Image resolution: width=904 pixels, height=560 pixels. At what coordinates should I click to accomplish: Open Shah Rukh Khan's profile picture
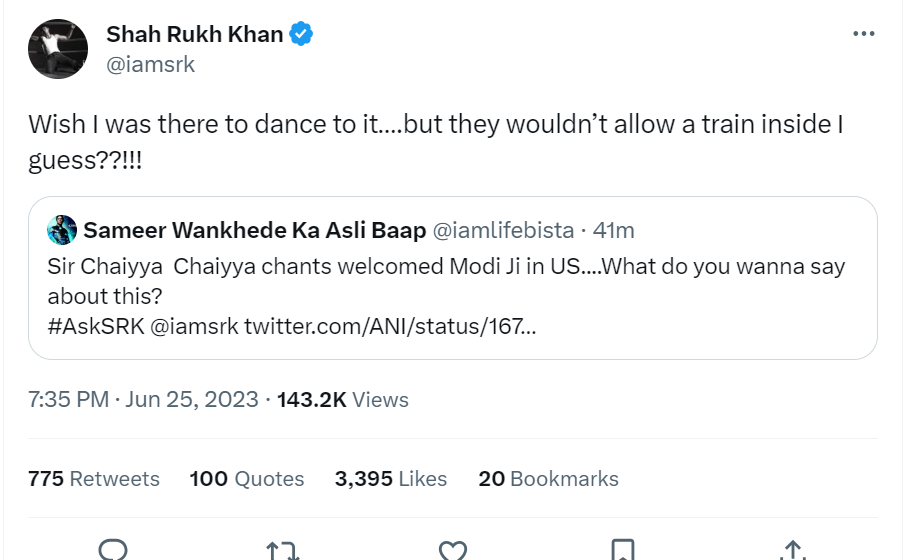(x=59, y=47)
